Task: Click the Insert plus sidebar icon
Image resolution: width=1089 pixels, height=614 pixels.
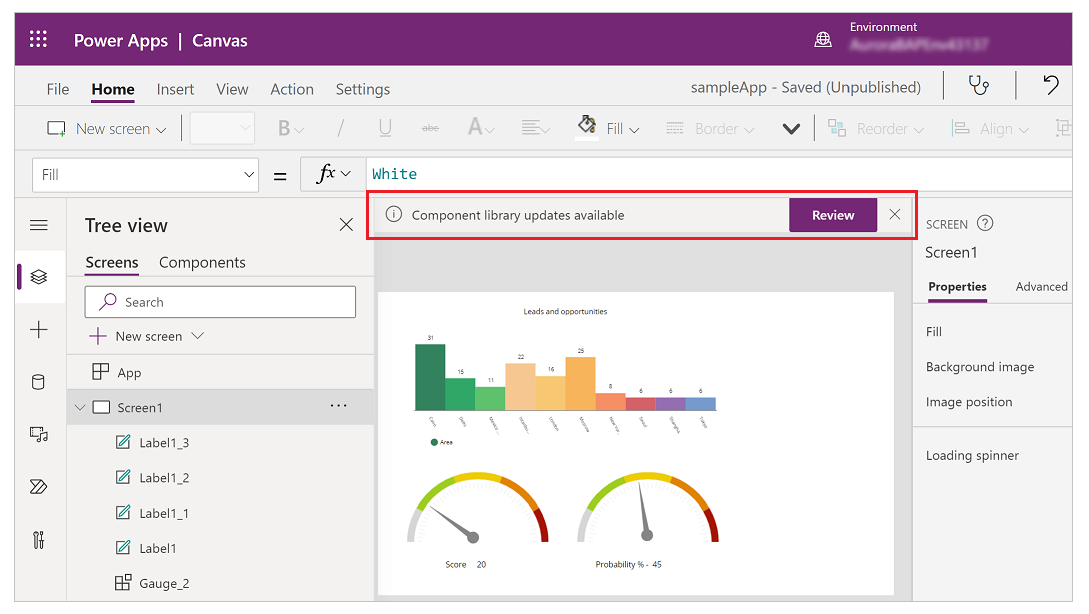Action: click(39, 329)
